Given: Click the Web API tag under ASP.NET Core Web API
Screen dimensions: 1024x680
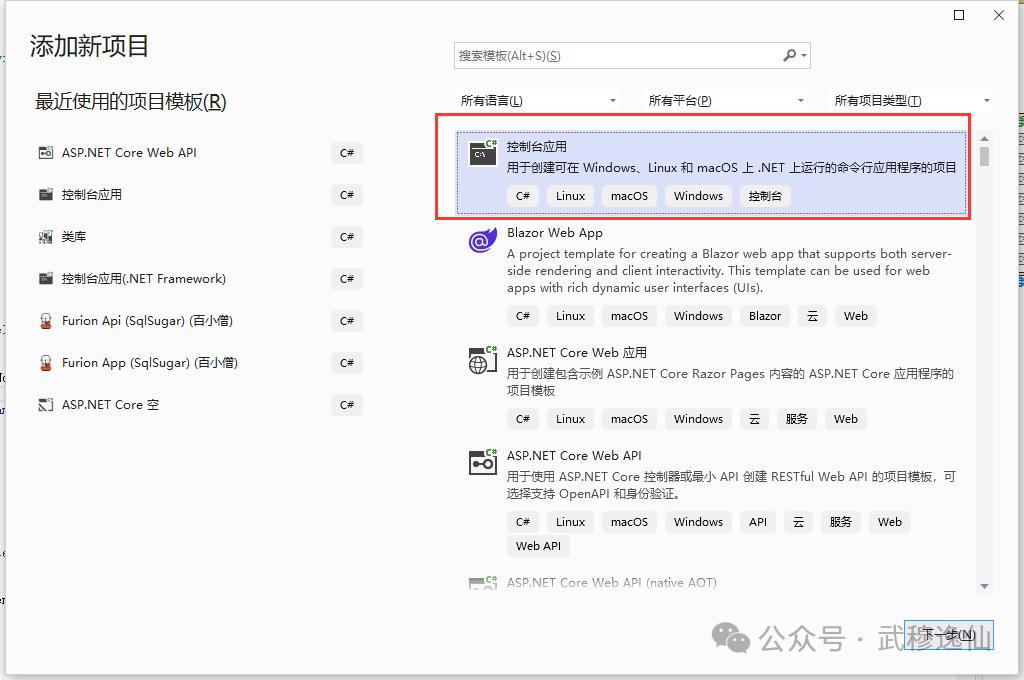Looking at the screenshot, I should click(x=538, y=546).
